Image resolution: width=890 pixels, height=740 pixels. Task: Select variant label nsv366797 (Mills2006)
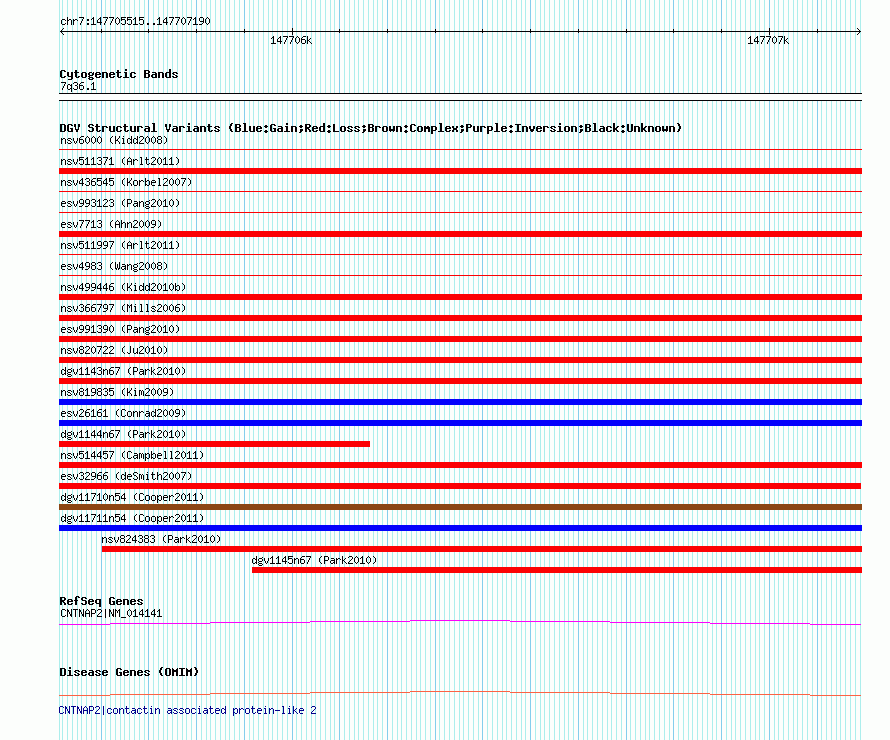click(123, 308)
